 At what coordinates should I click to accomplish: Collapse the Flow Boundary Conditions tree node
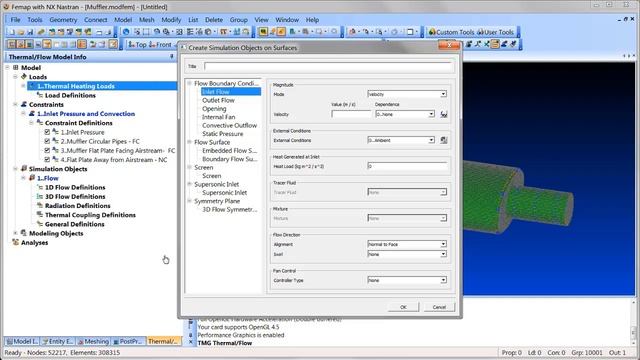tap(190, 83)
